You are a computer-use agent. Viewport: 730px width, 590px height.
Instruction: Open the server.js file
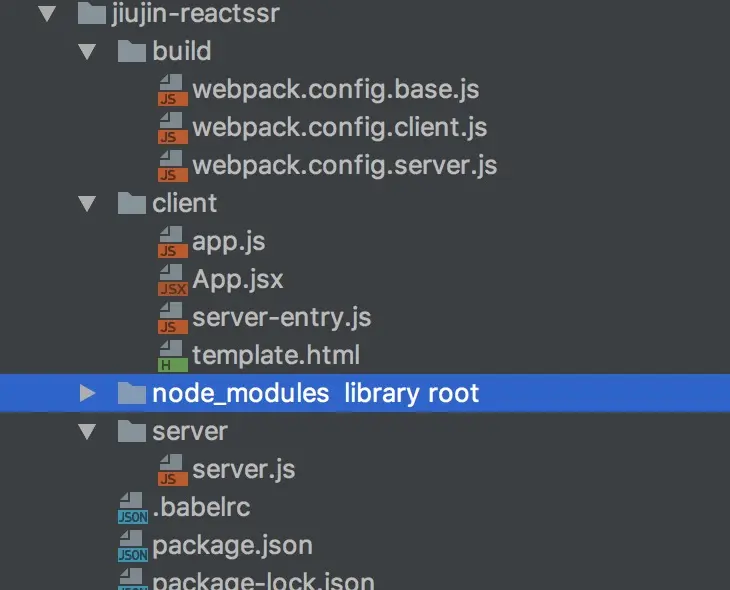click(243, 470)
